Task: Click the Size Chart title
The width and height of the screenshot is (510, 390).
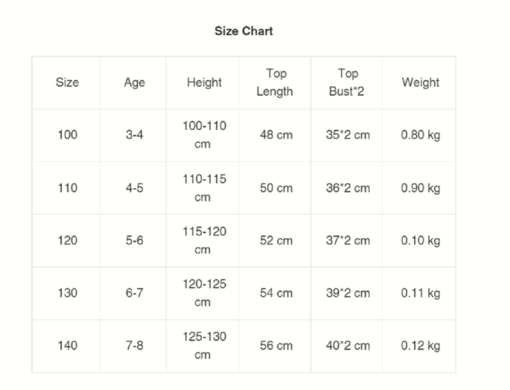Action: tap(244, 31)
